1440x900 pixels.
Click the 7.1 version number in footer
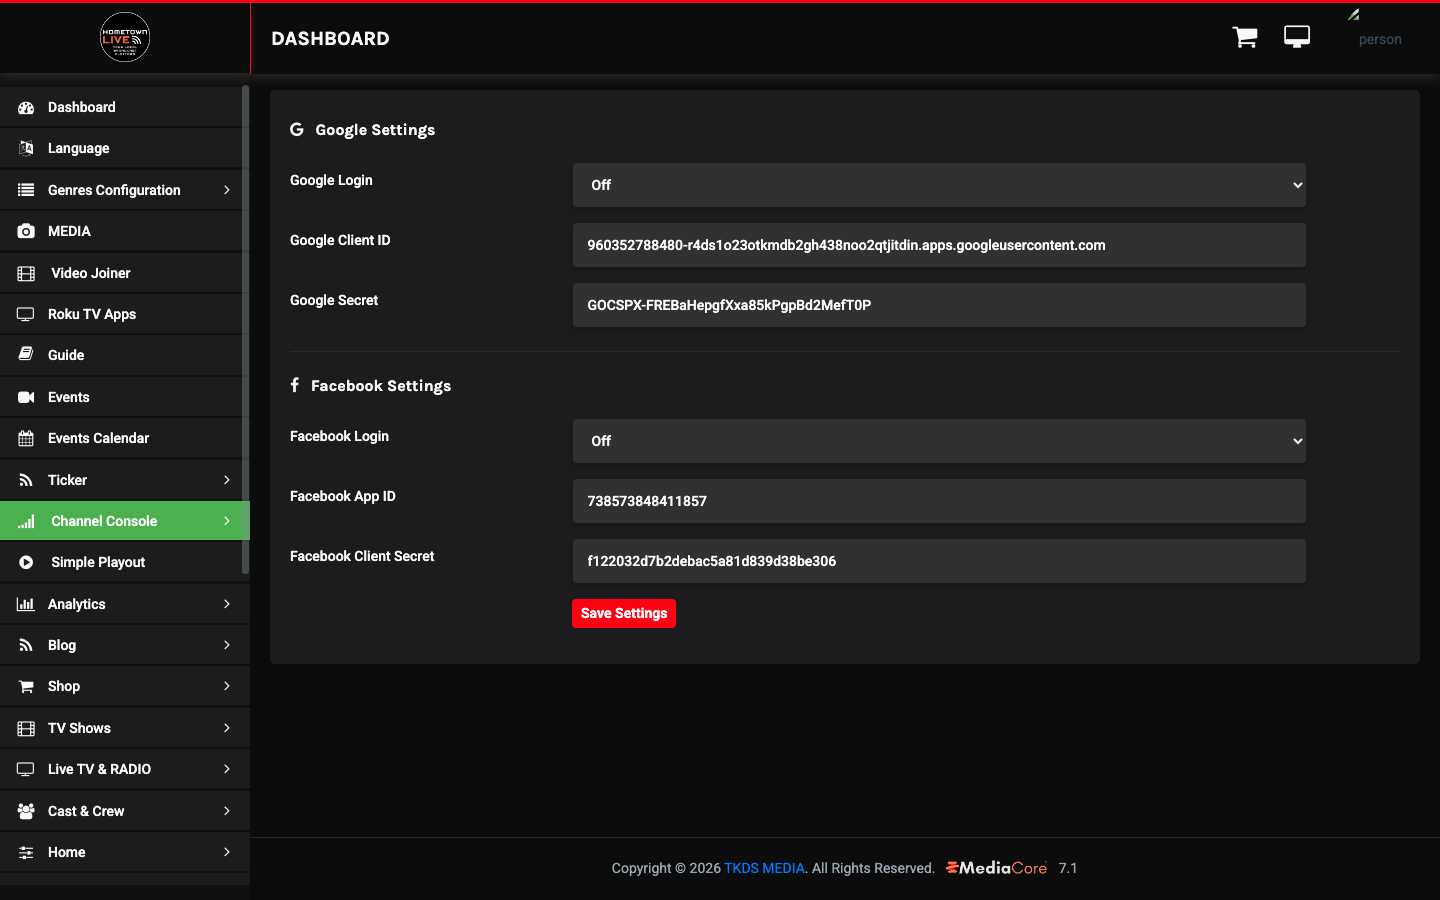1068,868
